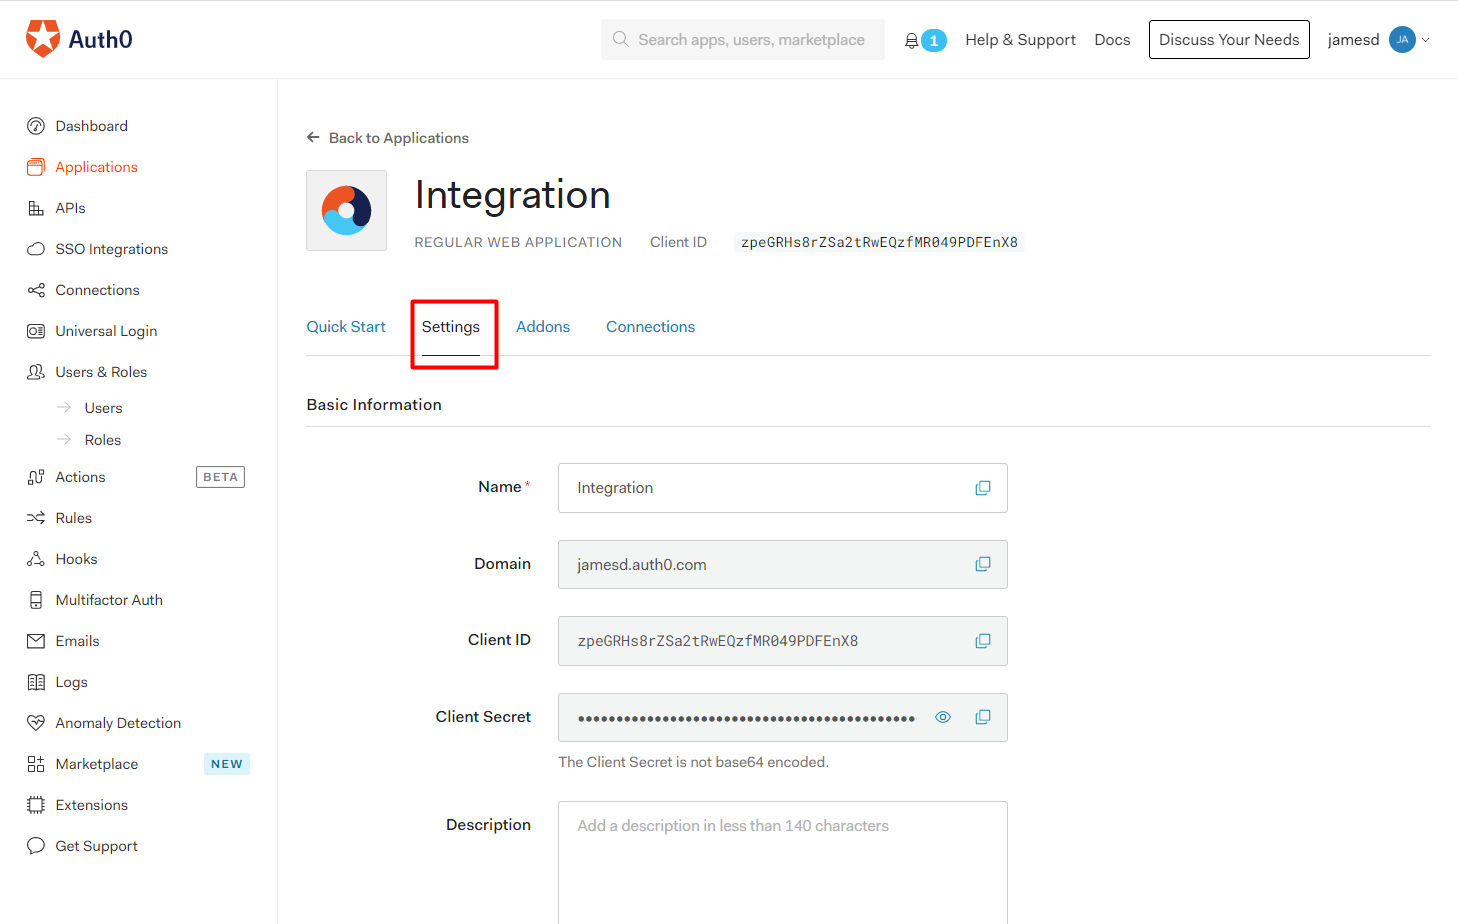This screenshot has width=1458, height=924.
Task: Click the back arrow icon
Action: point(313,137)
